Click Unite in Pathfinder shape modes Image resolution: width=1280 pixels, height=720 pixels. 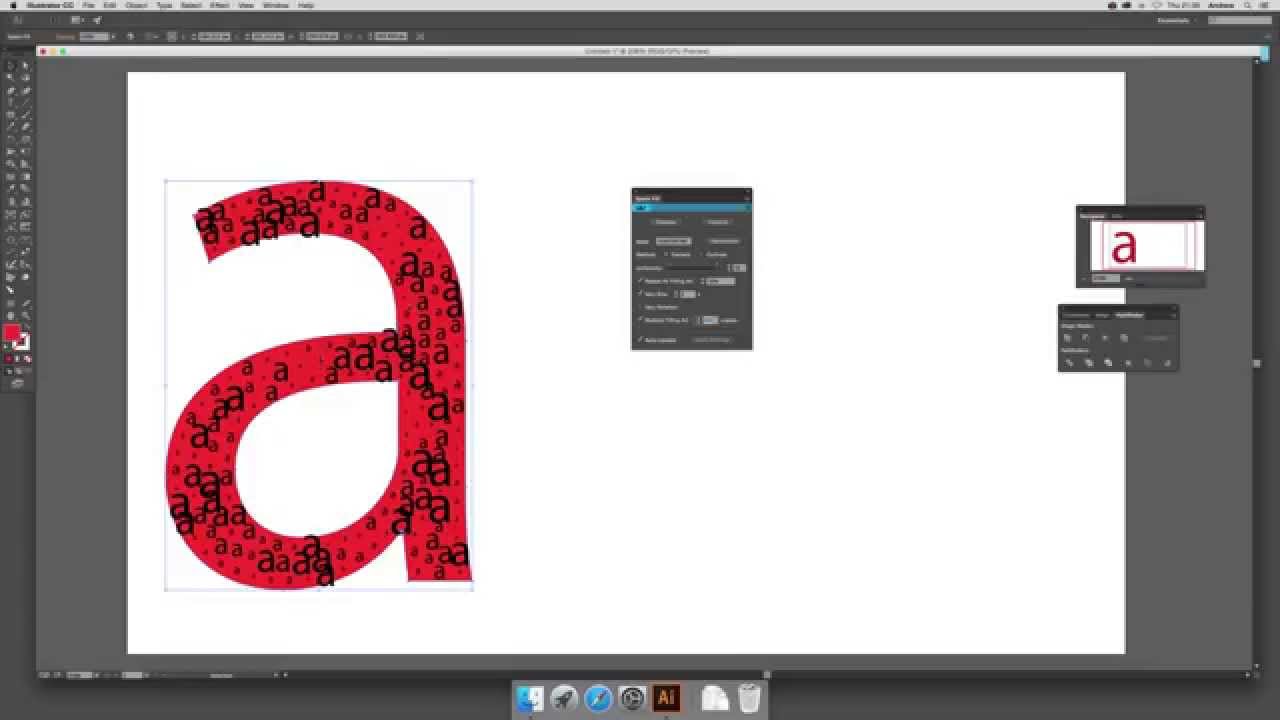[1067, 338]
